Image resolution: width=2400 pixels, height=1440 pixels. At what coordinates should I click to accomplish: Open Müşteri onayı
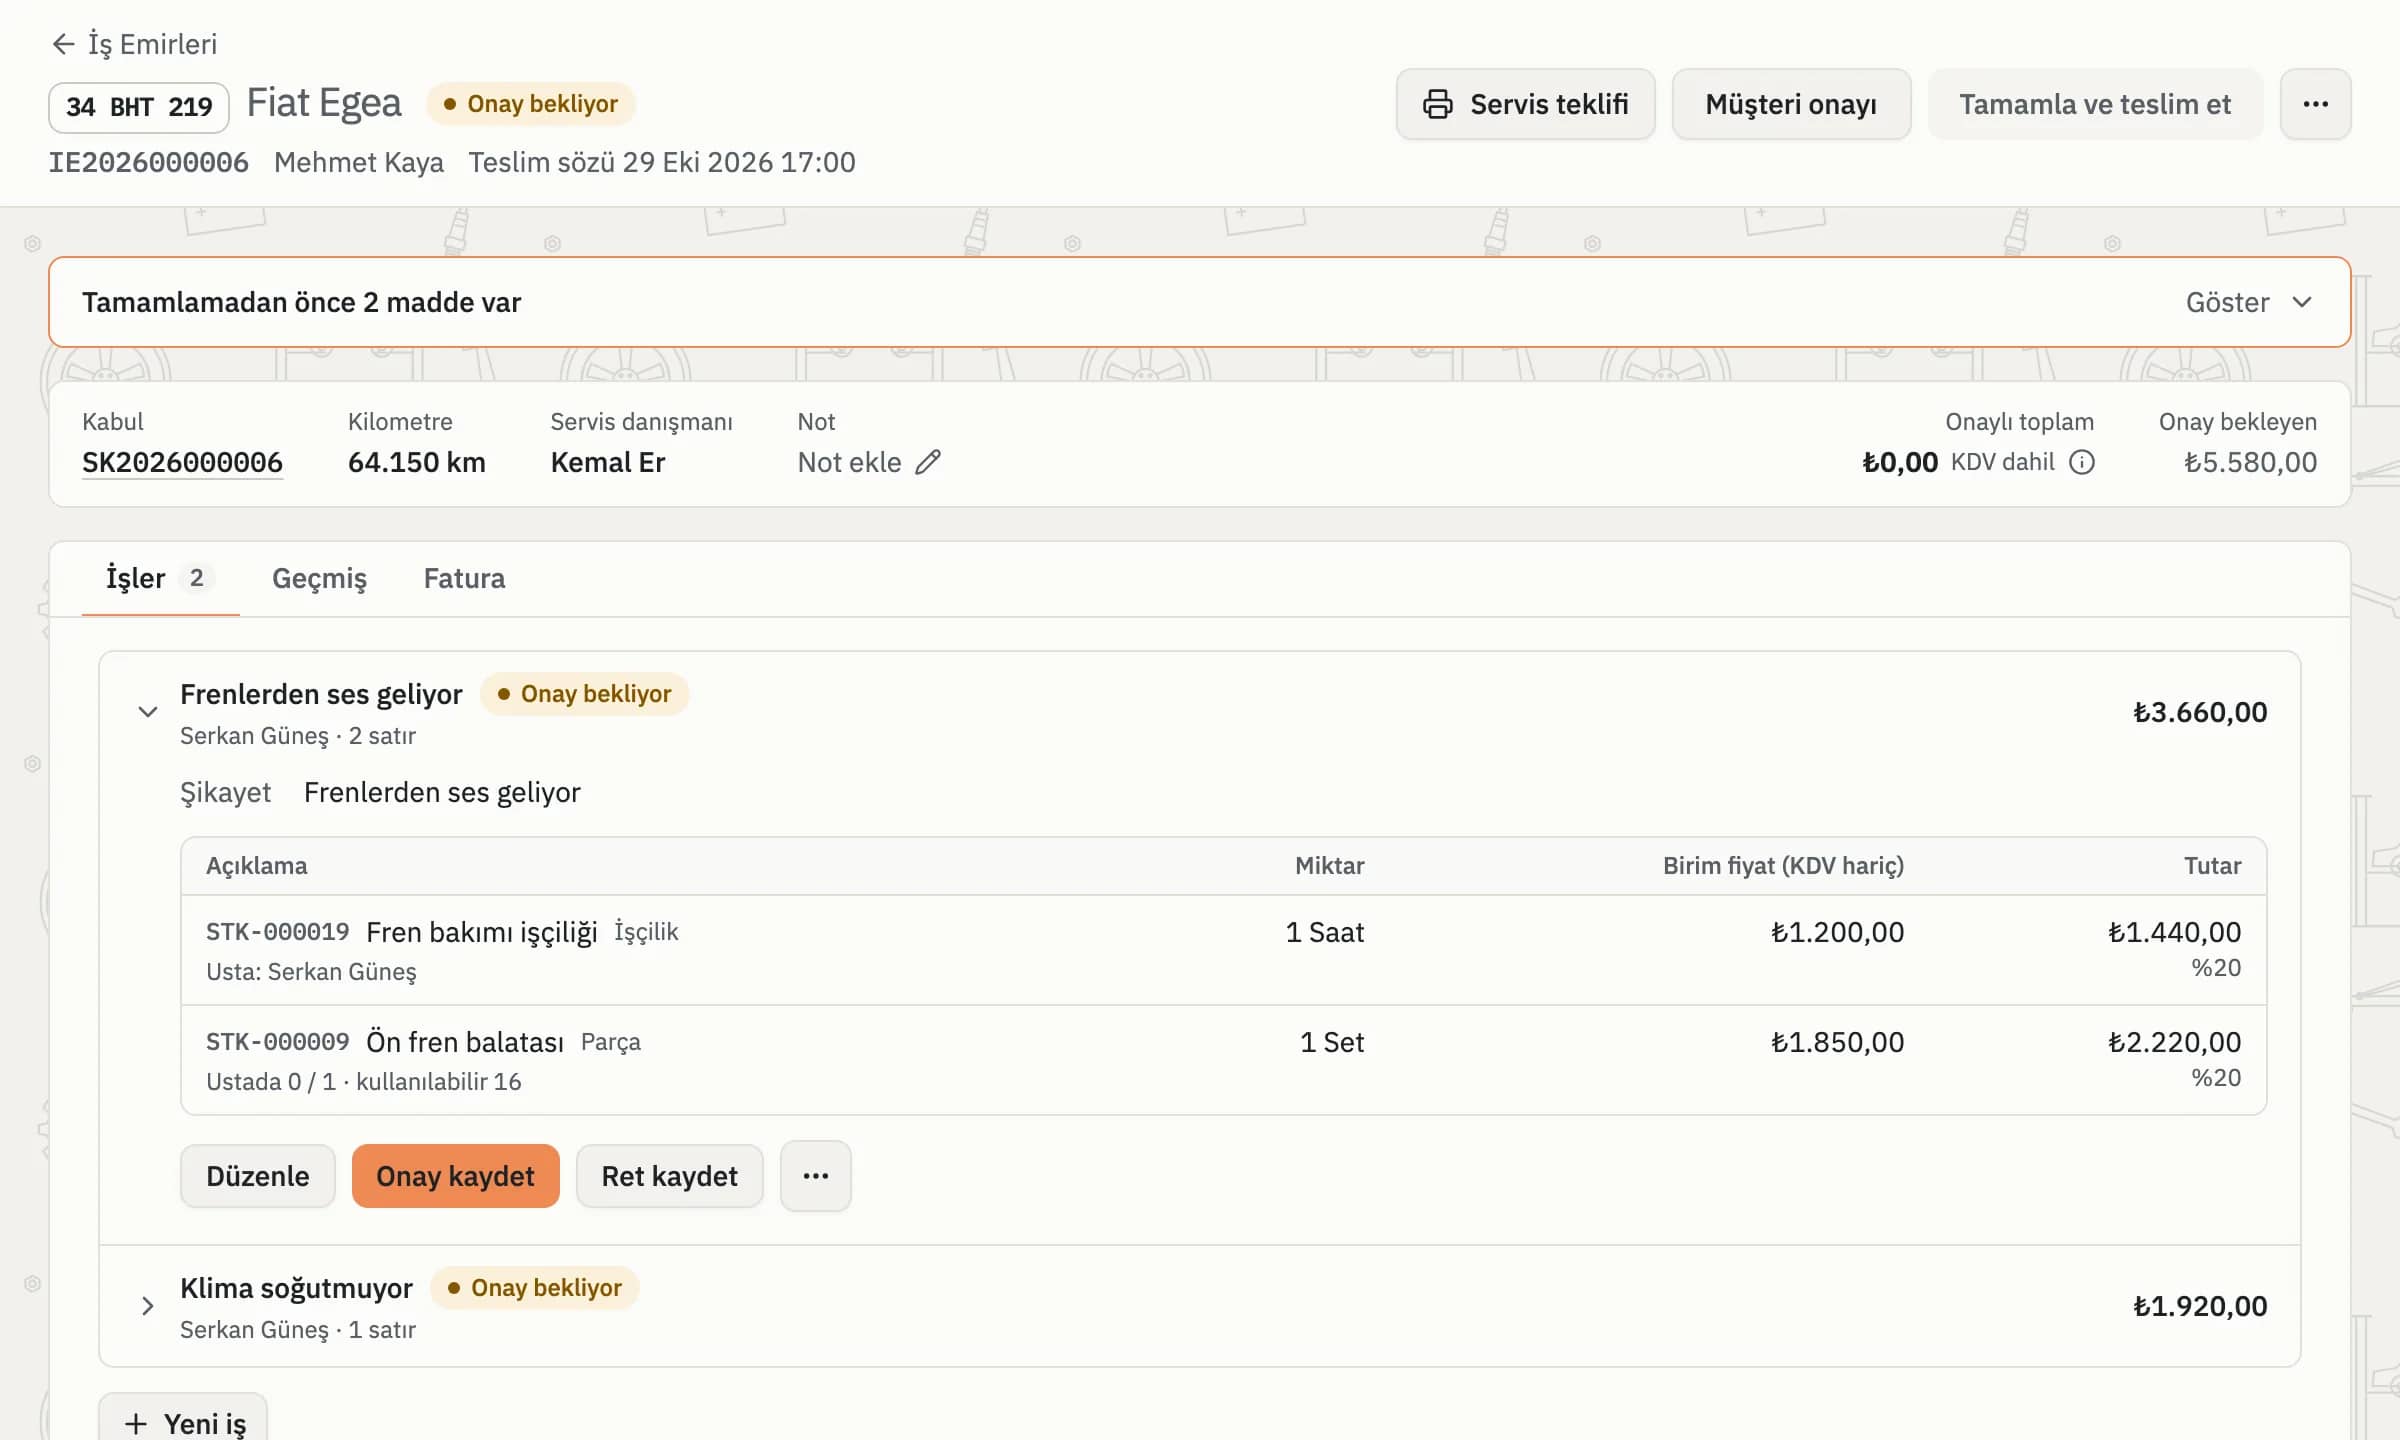pyautogui.click(x=1791, y=104)
